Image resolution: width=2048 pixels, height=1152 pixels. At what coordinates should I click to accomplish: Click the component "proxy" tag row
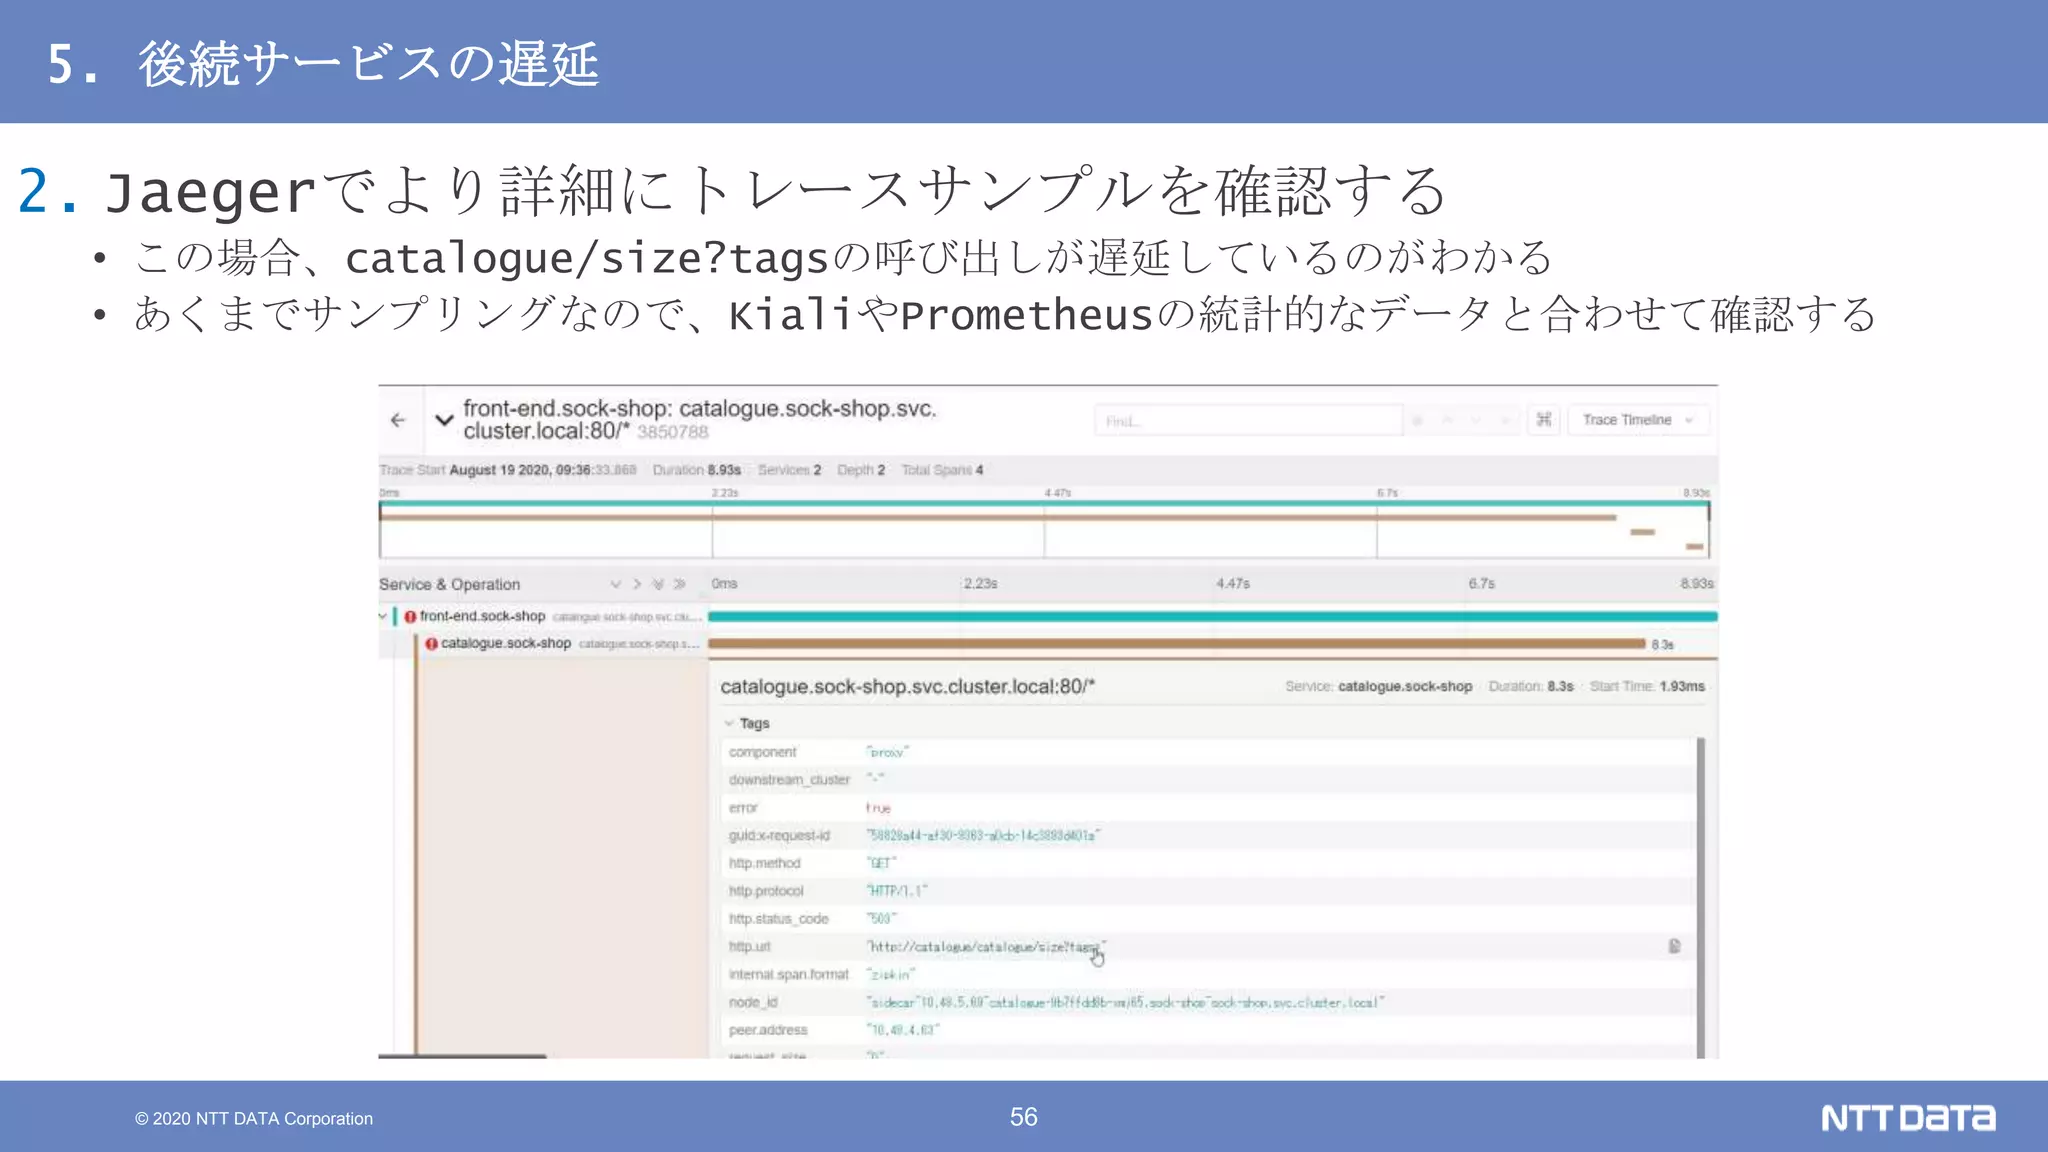1208,752
